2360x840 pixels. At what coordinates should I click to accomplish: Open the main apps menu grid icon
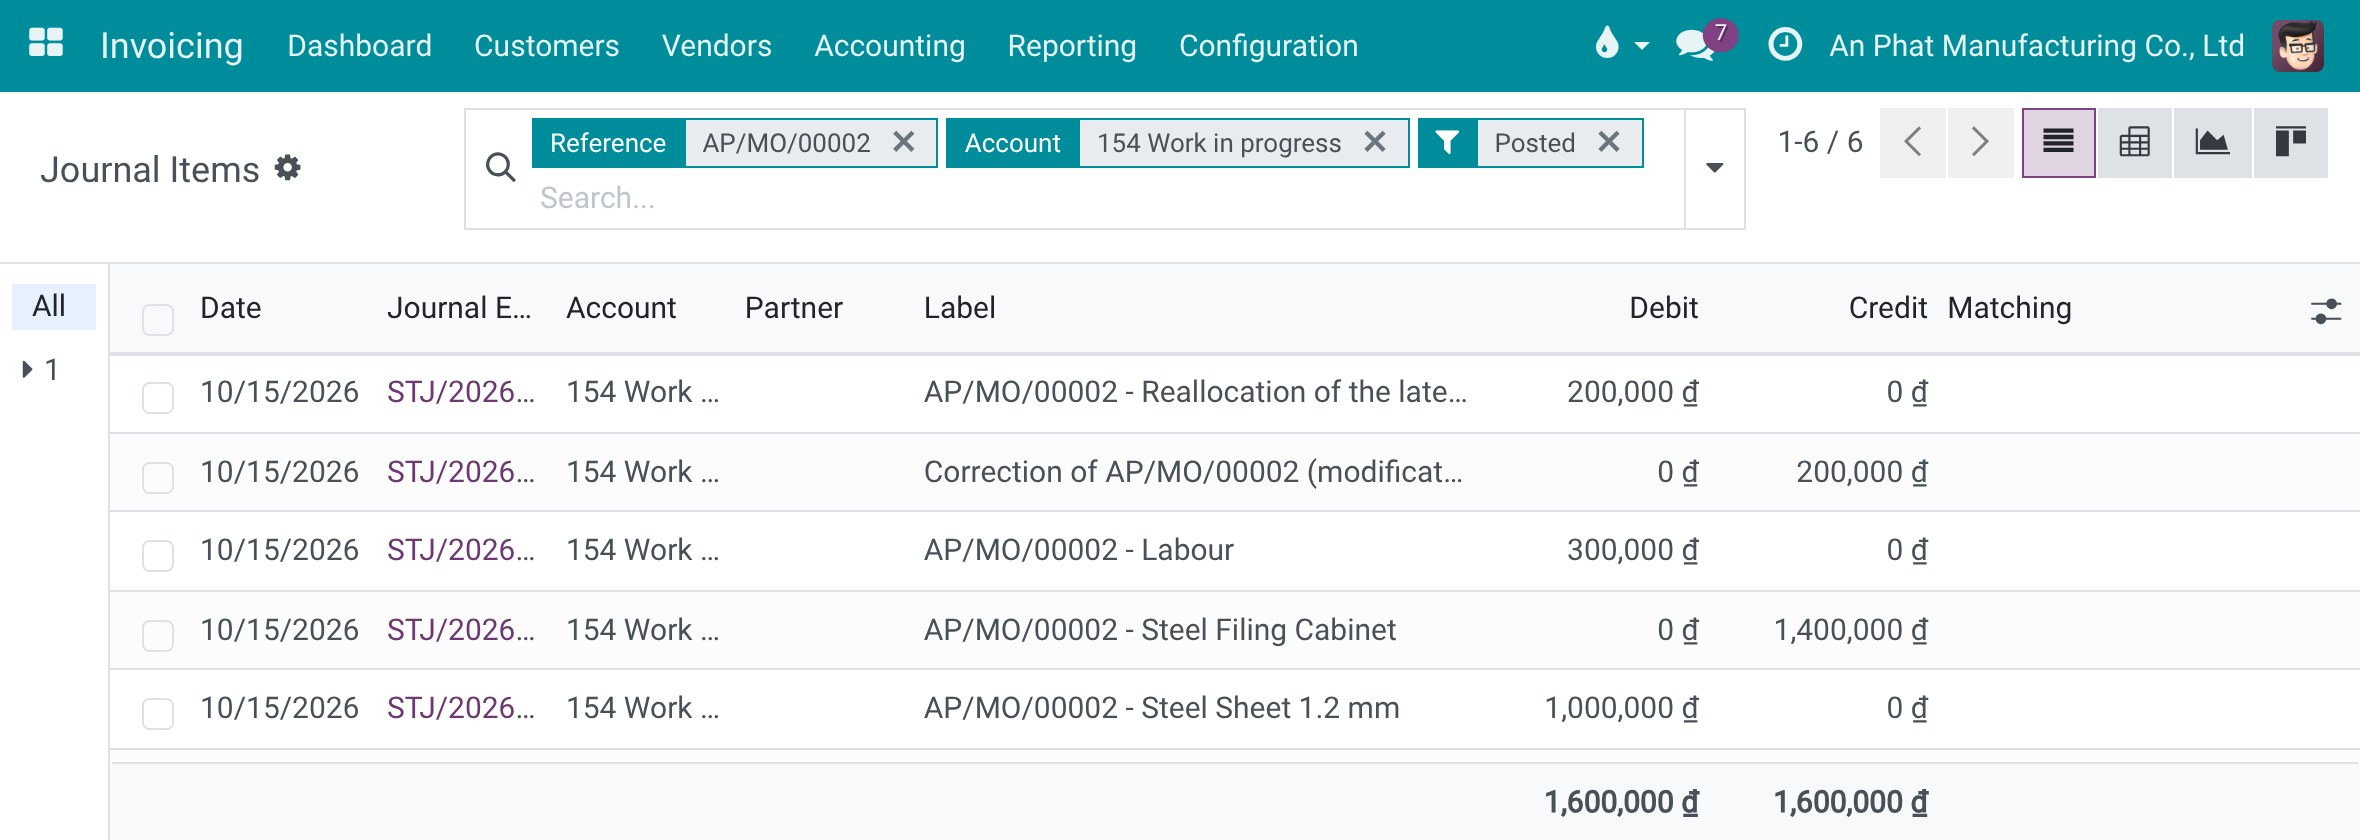tap(46, 43)
